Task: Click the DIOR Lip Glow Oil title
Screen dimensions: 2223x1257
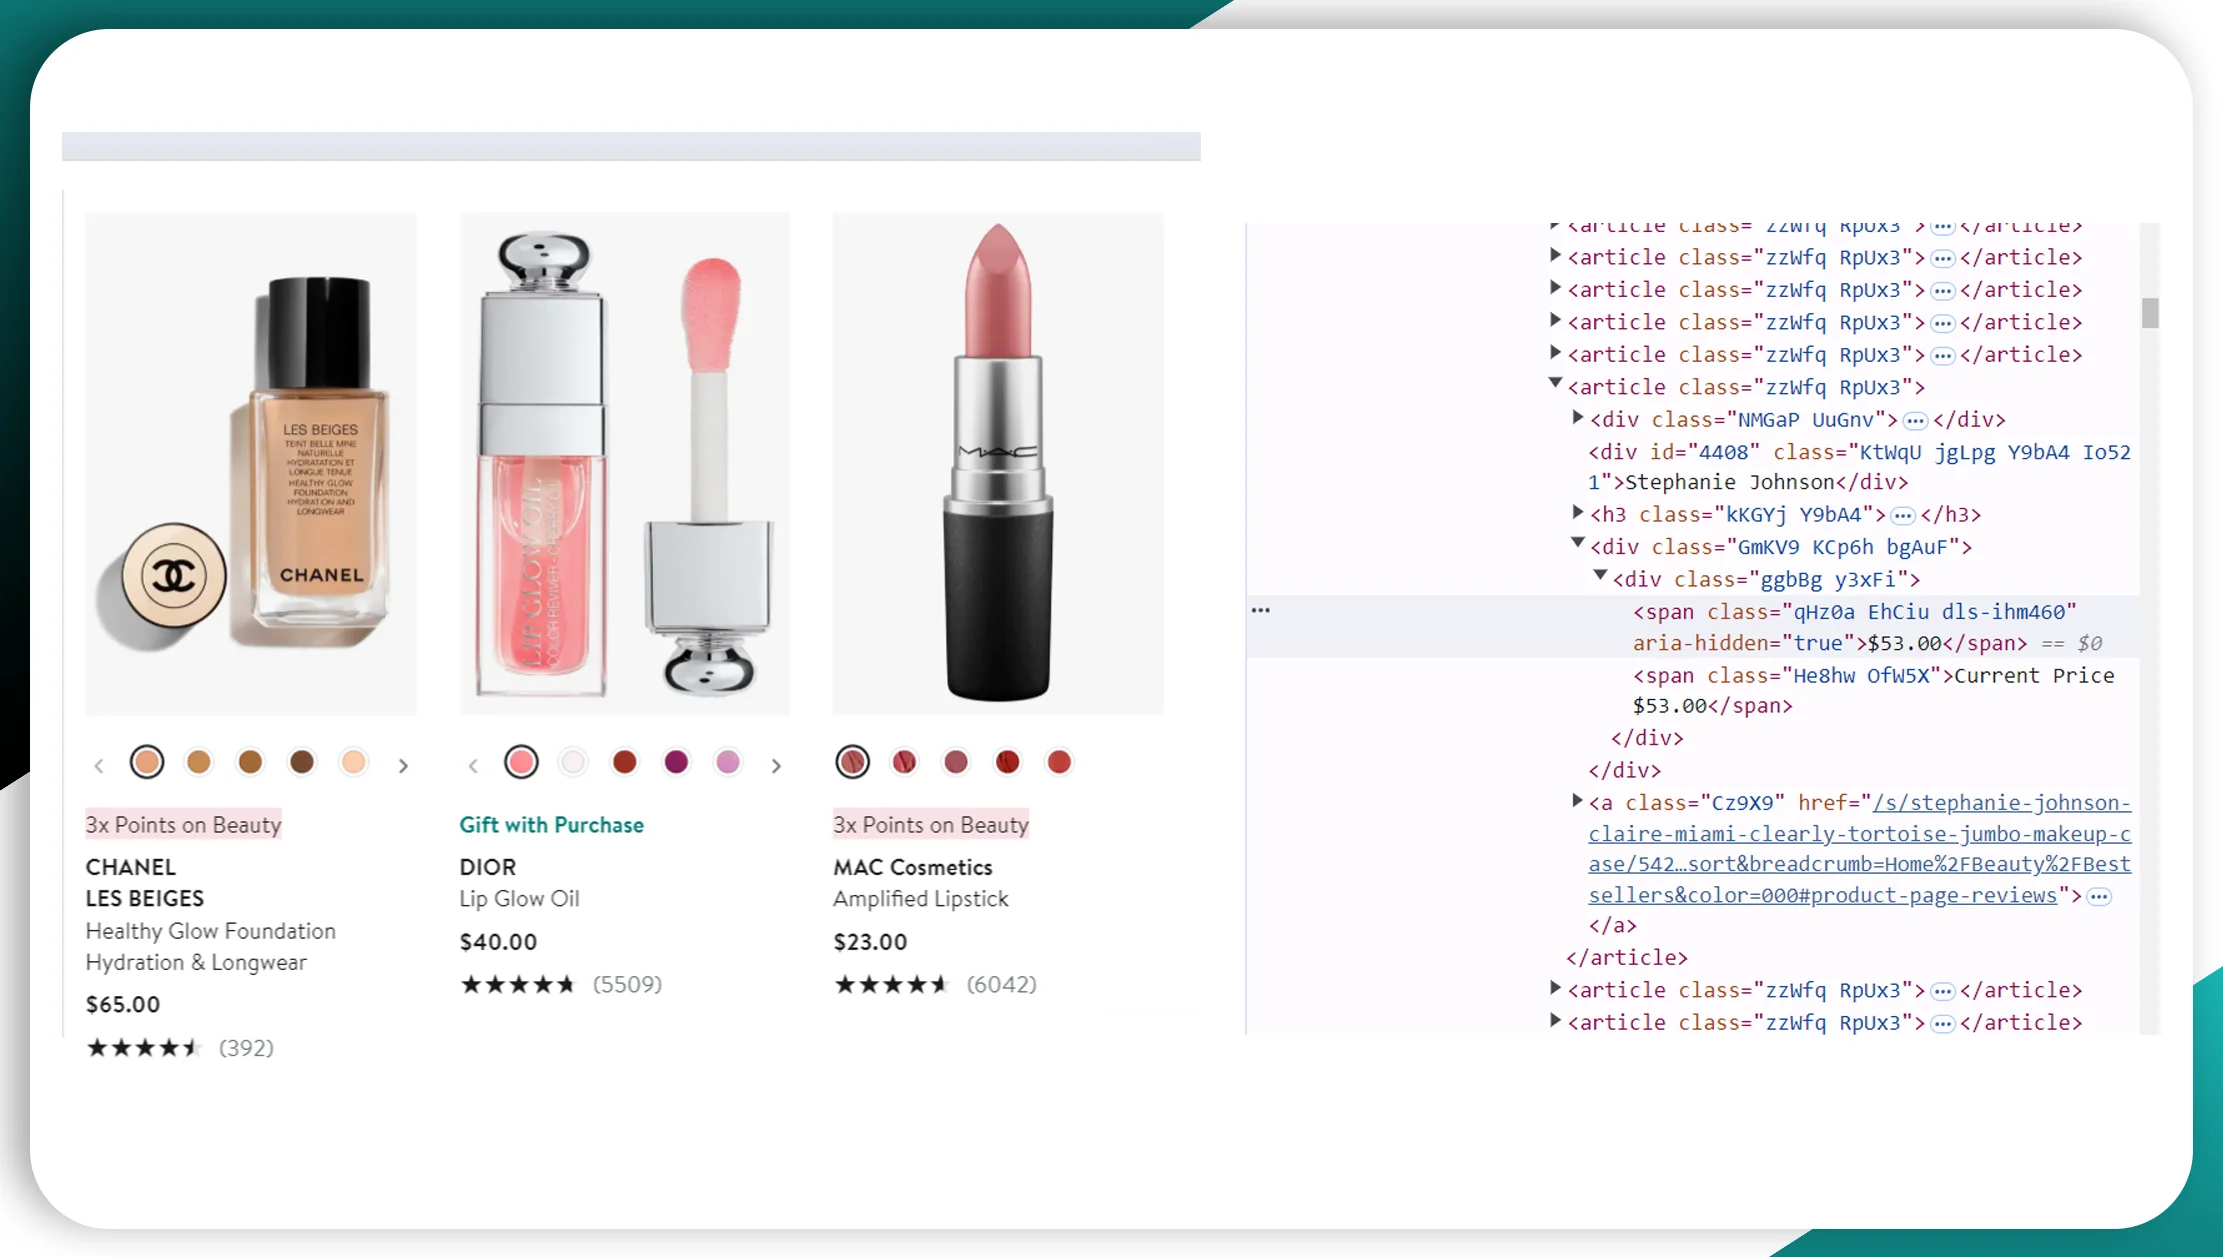Action: [520, 882]
